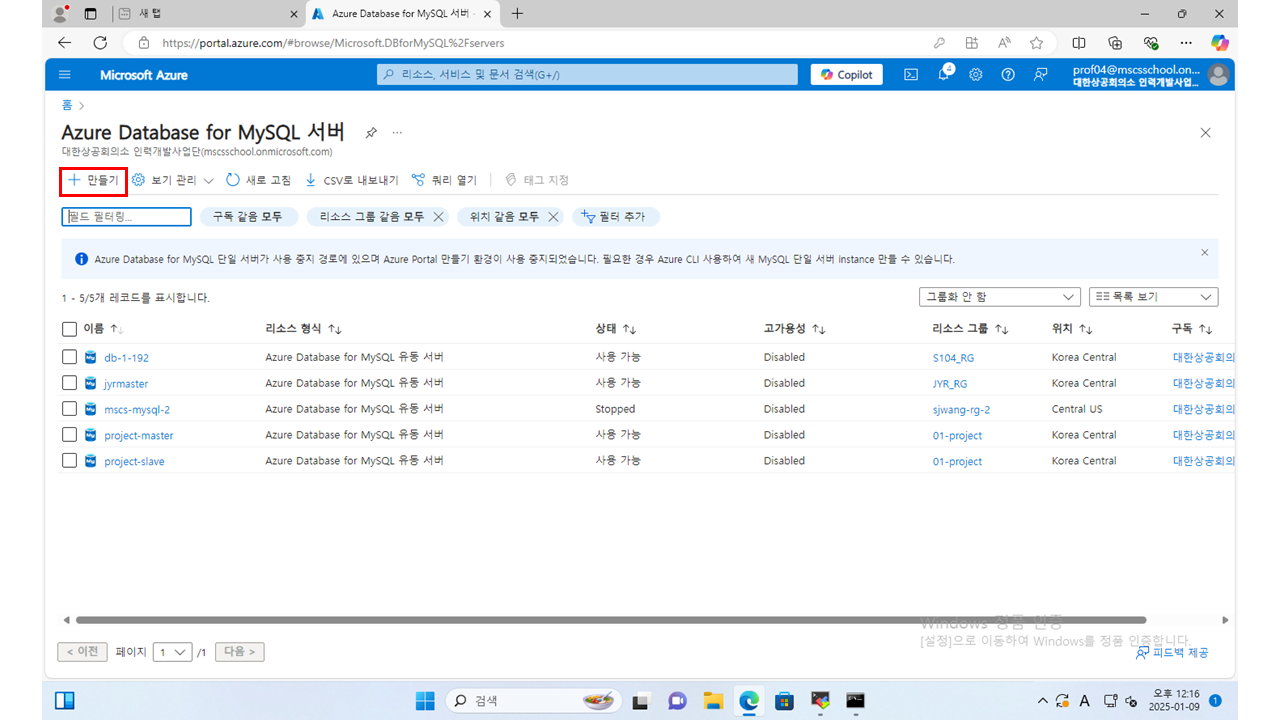The image size is (1280, 720).
Task: Click the Copilot button in Azure header
Action: 847,75
